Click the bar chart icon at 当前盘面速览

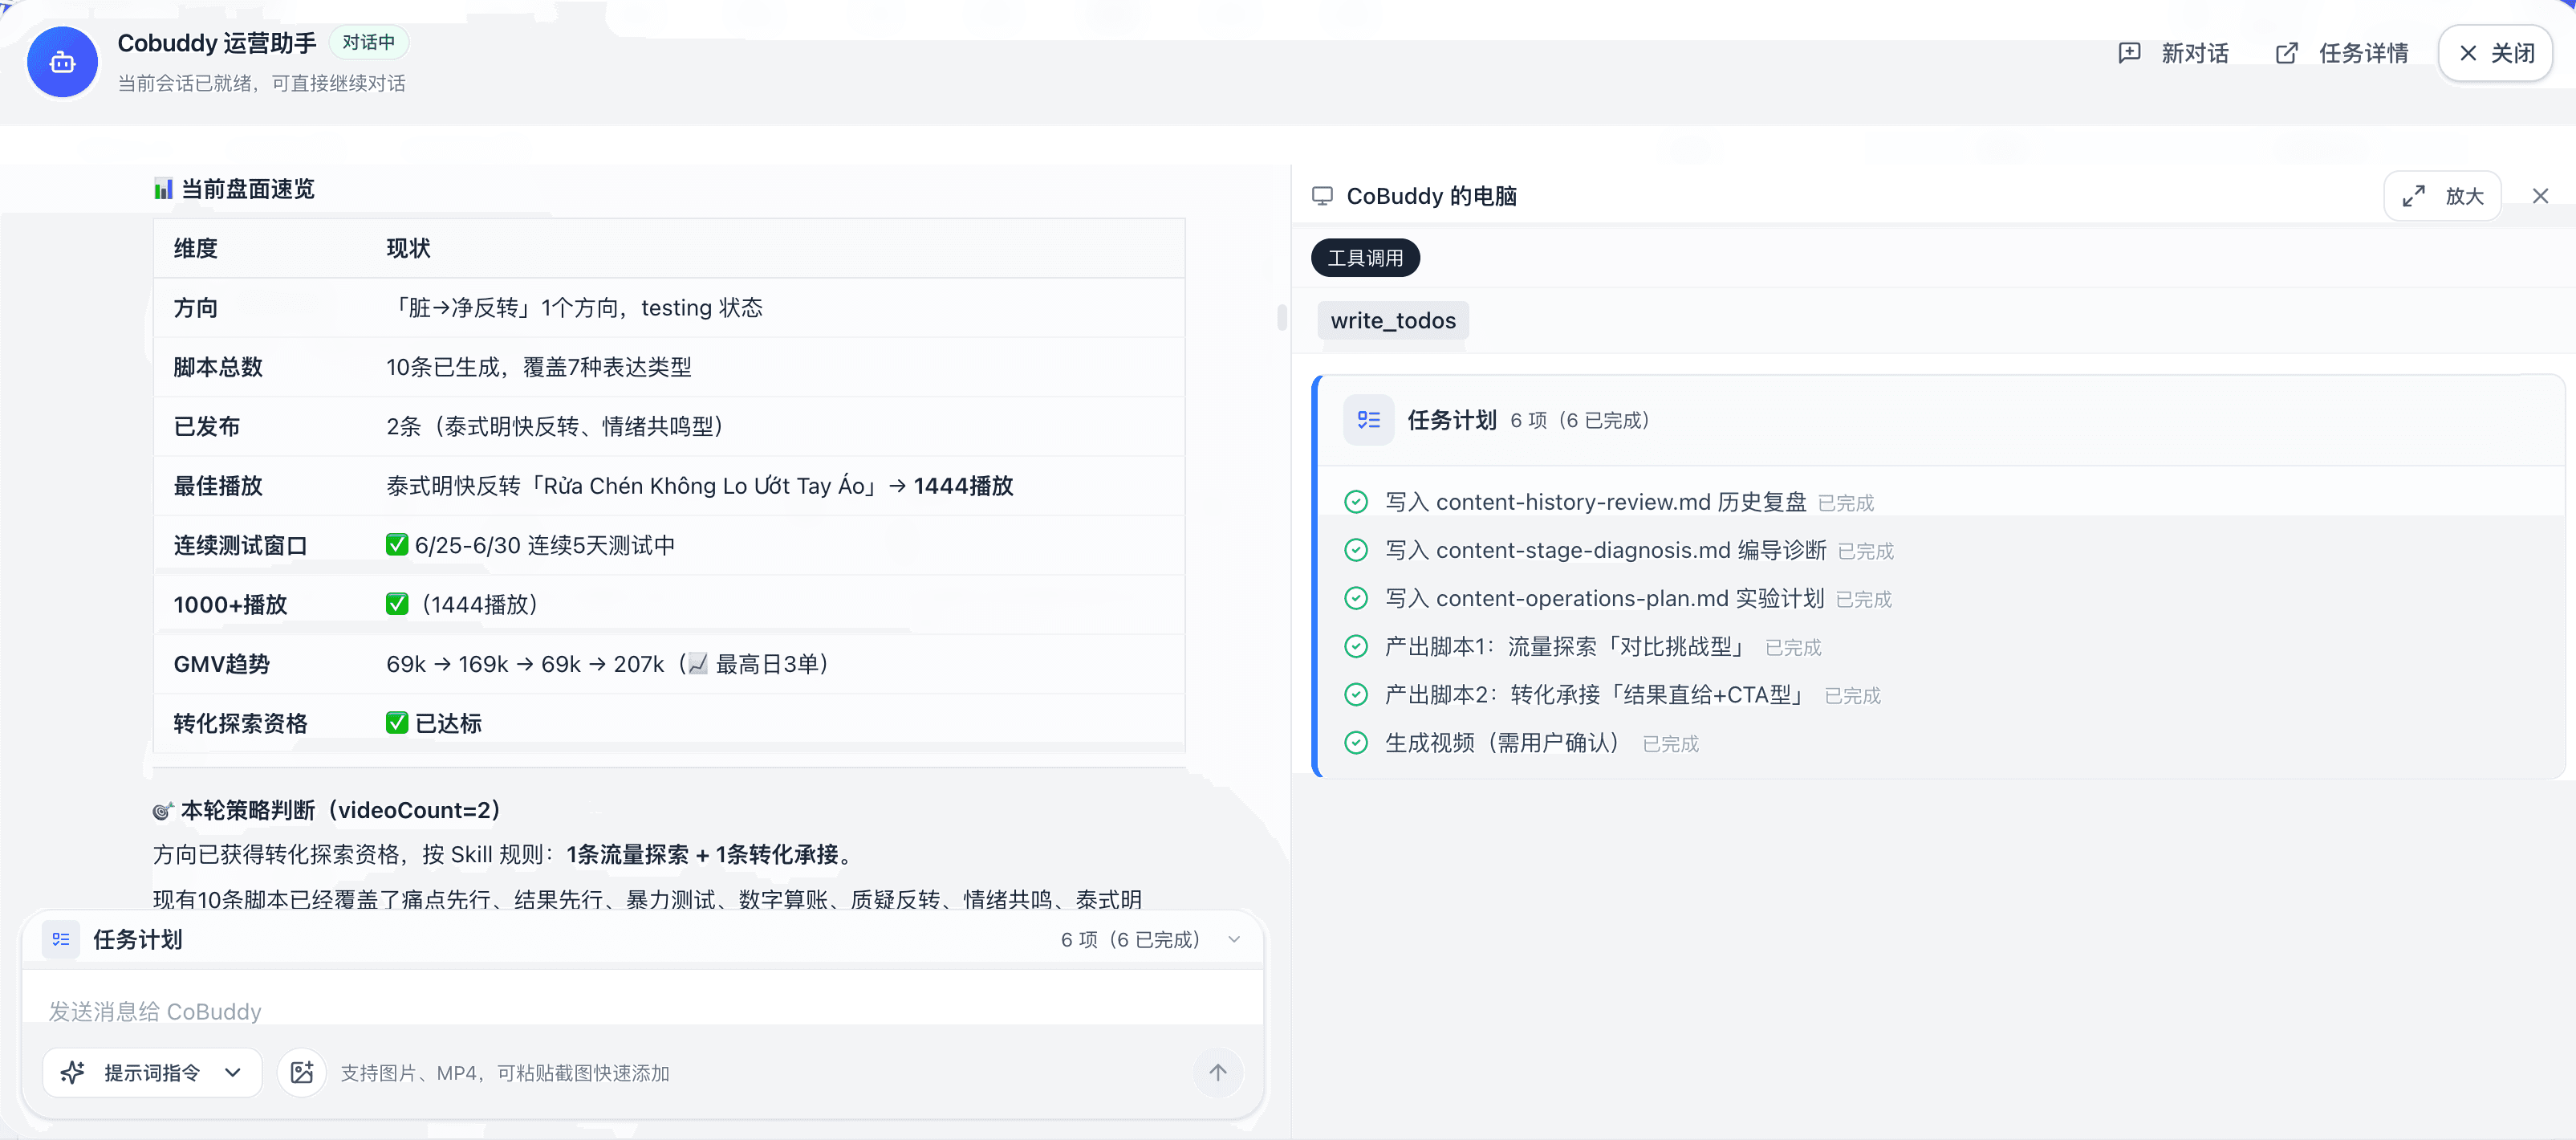pos(163,189)
